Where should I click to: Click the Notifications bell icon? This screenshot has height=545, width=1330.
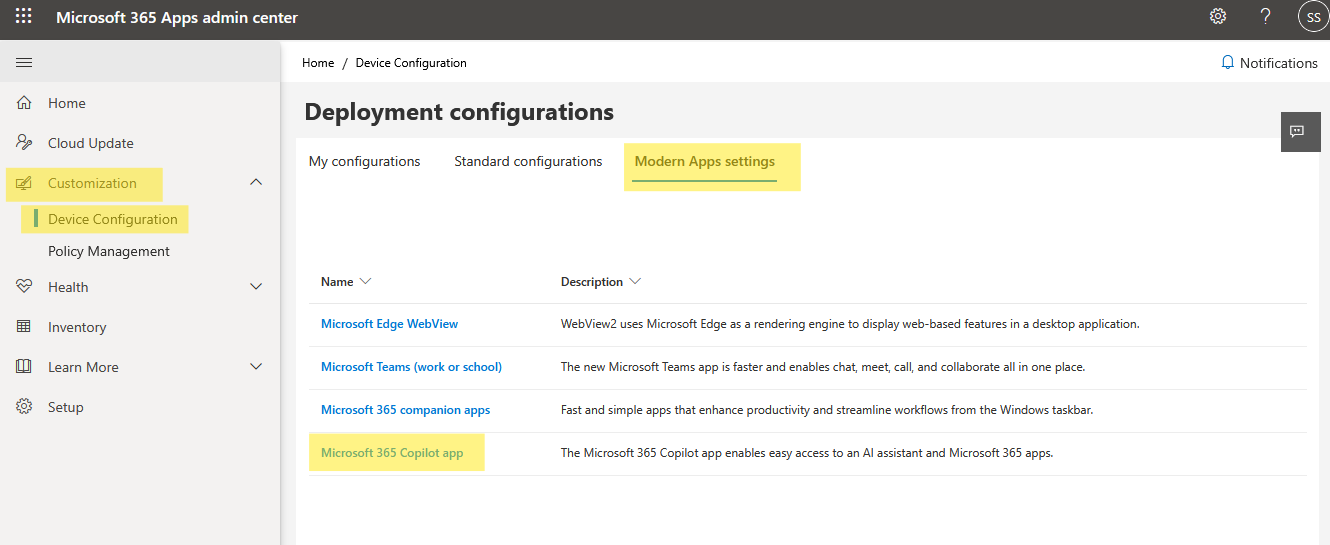pyautogui.click(x=1228, y=63)
